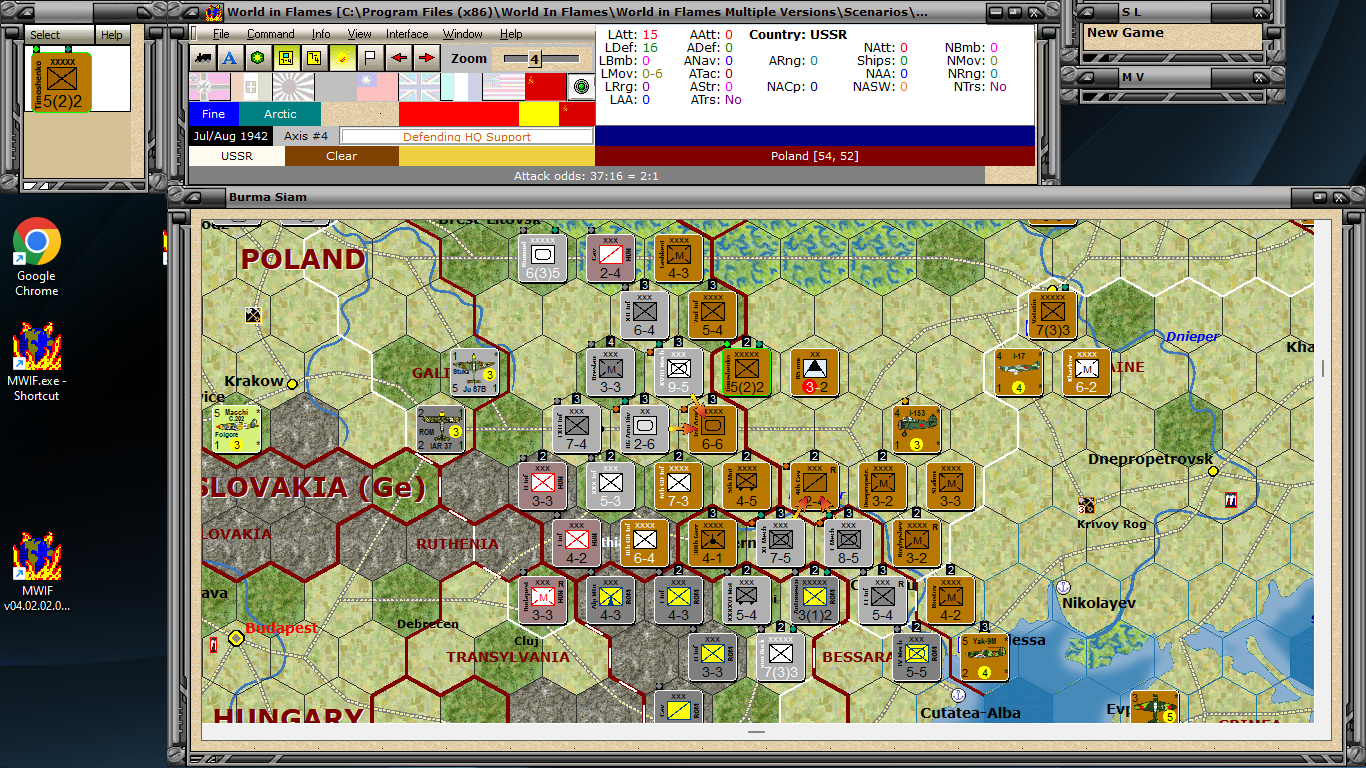Viewport: 1366px width, 768px height.
Task: Open the Info menu
Action: tap(320, 34)
